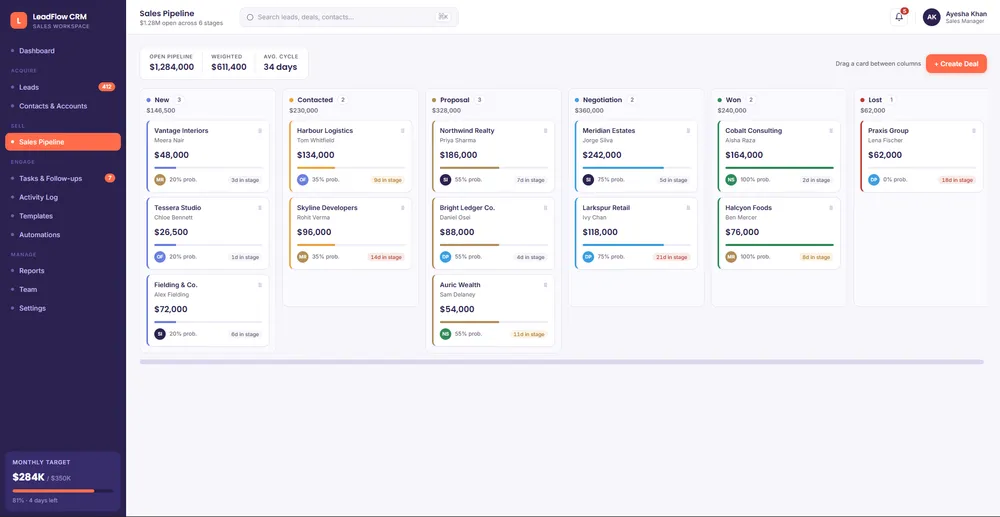Click probability bar on Meridian Estates card

(x=635, y=168)
